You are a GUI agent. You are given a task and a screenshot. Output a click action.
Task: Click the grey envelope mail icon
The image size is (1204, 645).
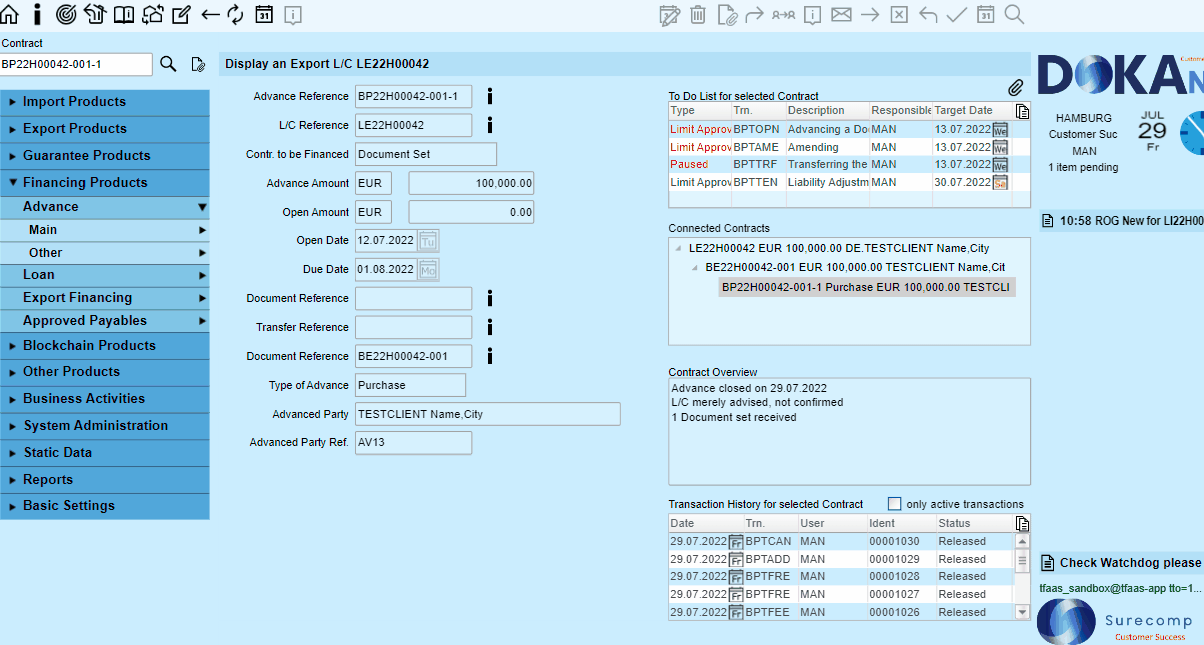pyautogui.click(x=841, y=14)
